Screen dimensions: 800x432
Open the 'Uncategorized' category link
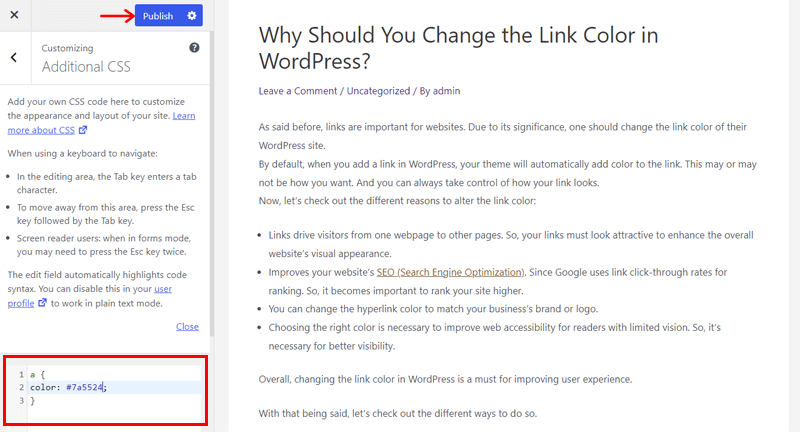pyautogui.click(x=378, y=91)
